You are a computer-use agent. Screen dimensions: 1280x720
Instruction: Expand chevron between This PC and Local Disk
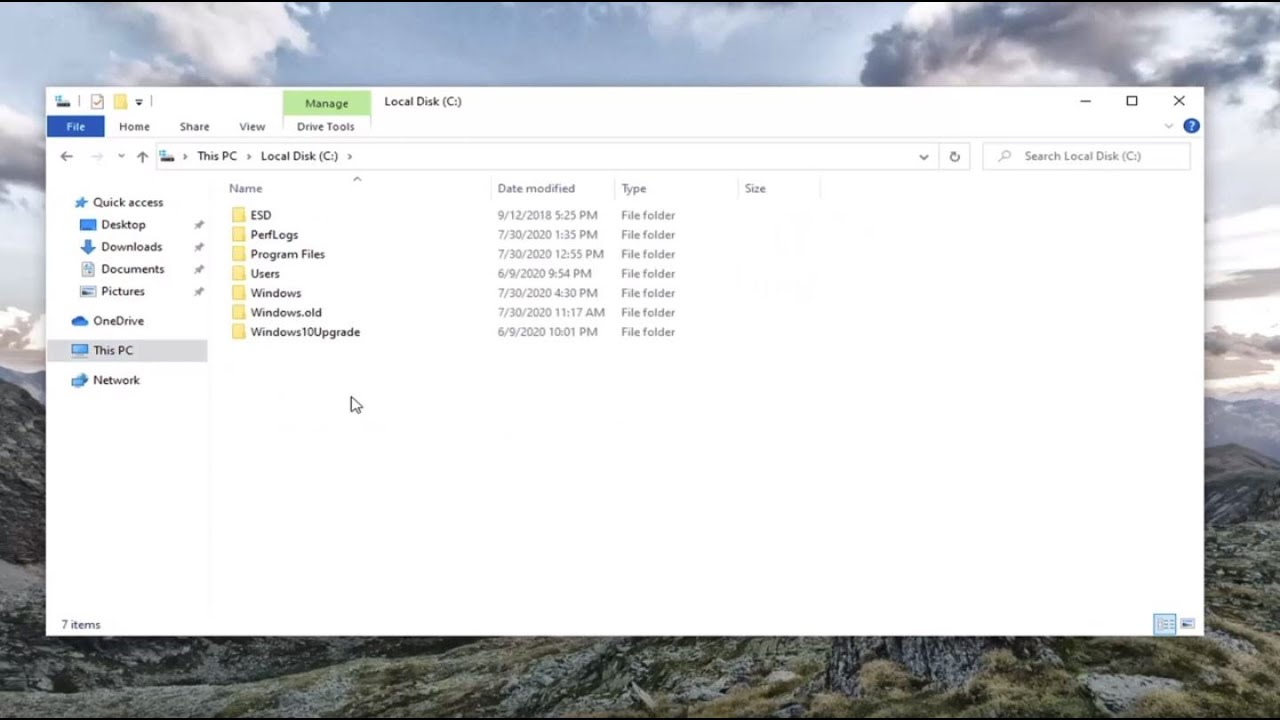249,156
